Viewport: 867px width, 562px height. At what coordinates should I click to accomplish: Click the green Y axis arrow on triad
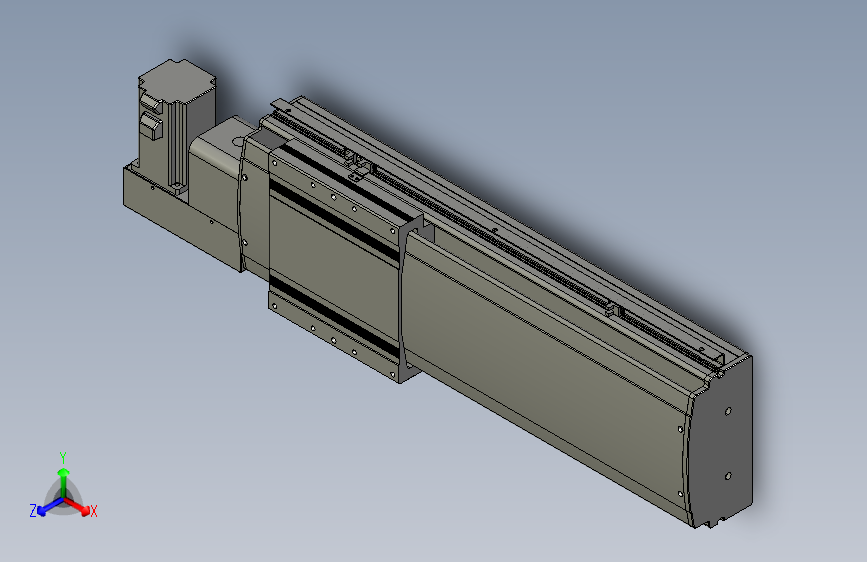point(64,481)
